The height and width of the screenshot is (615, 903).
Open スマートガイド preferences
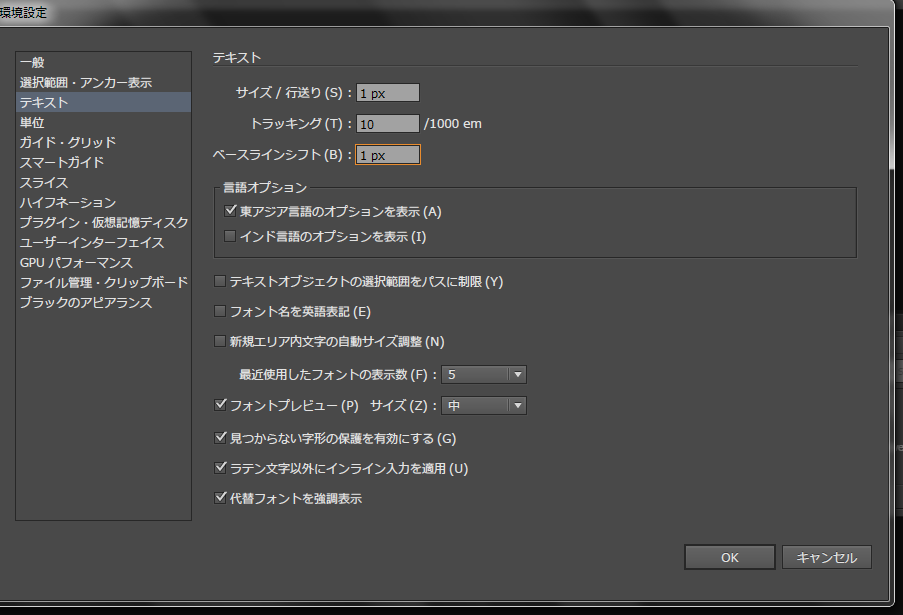(104, 162)
